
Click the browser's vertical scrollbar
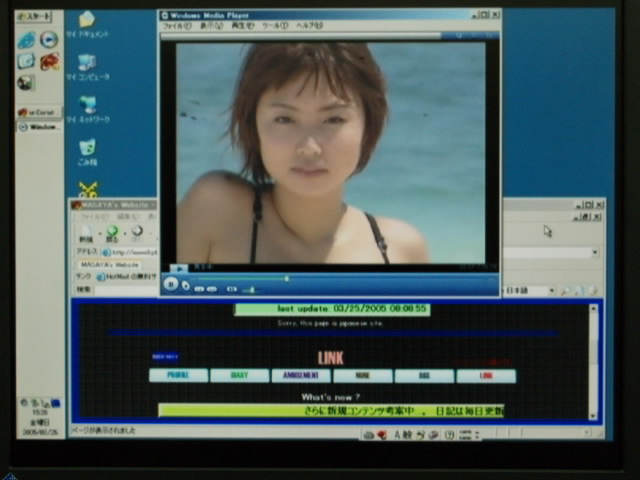click(x=596, y=360)
